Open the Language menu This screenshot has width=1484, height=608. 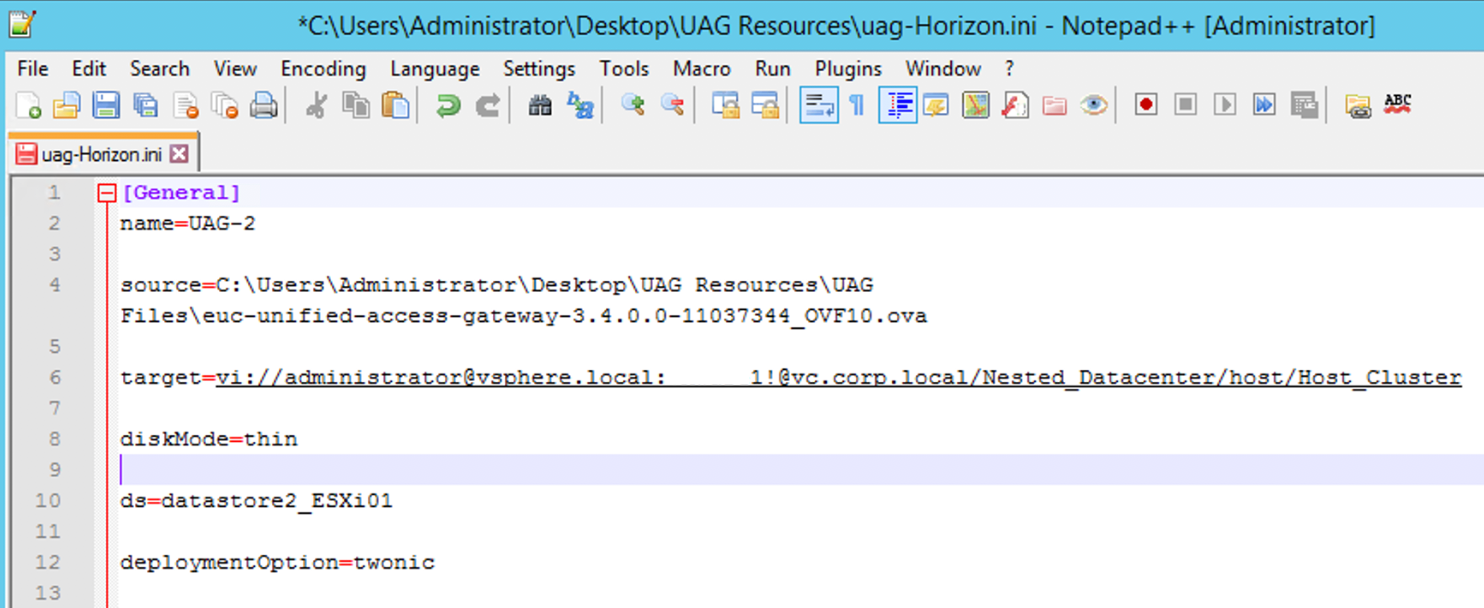click(x=435, y=68)
